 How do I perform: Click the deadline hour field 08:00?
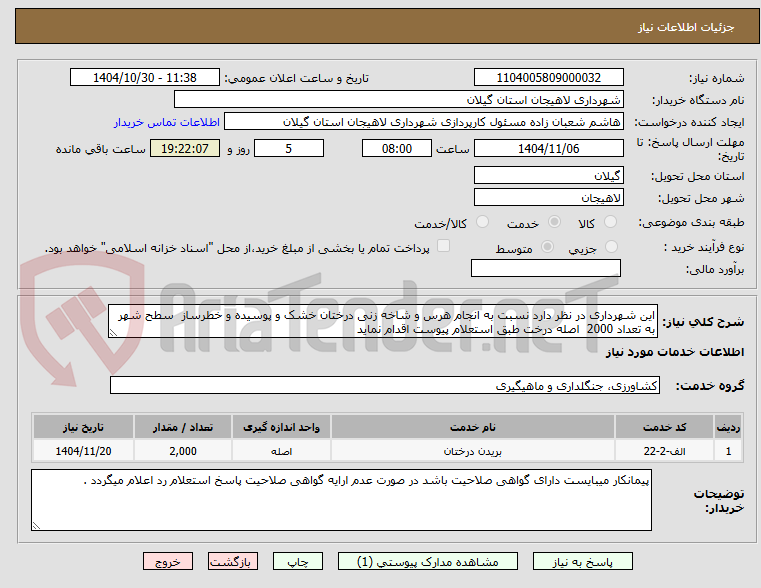(397, 148)
